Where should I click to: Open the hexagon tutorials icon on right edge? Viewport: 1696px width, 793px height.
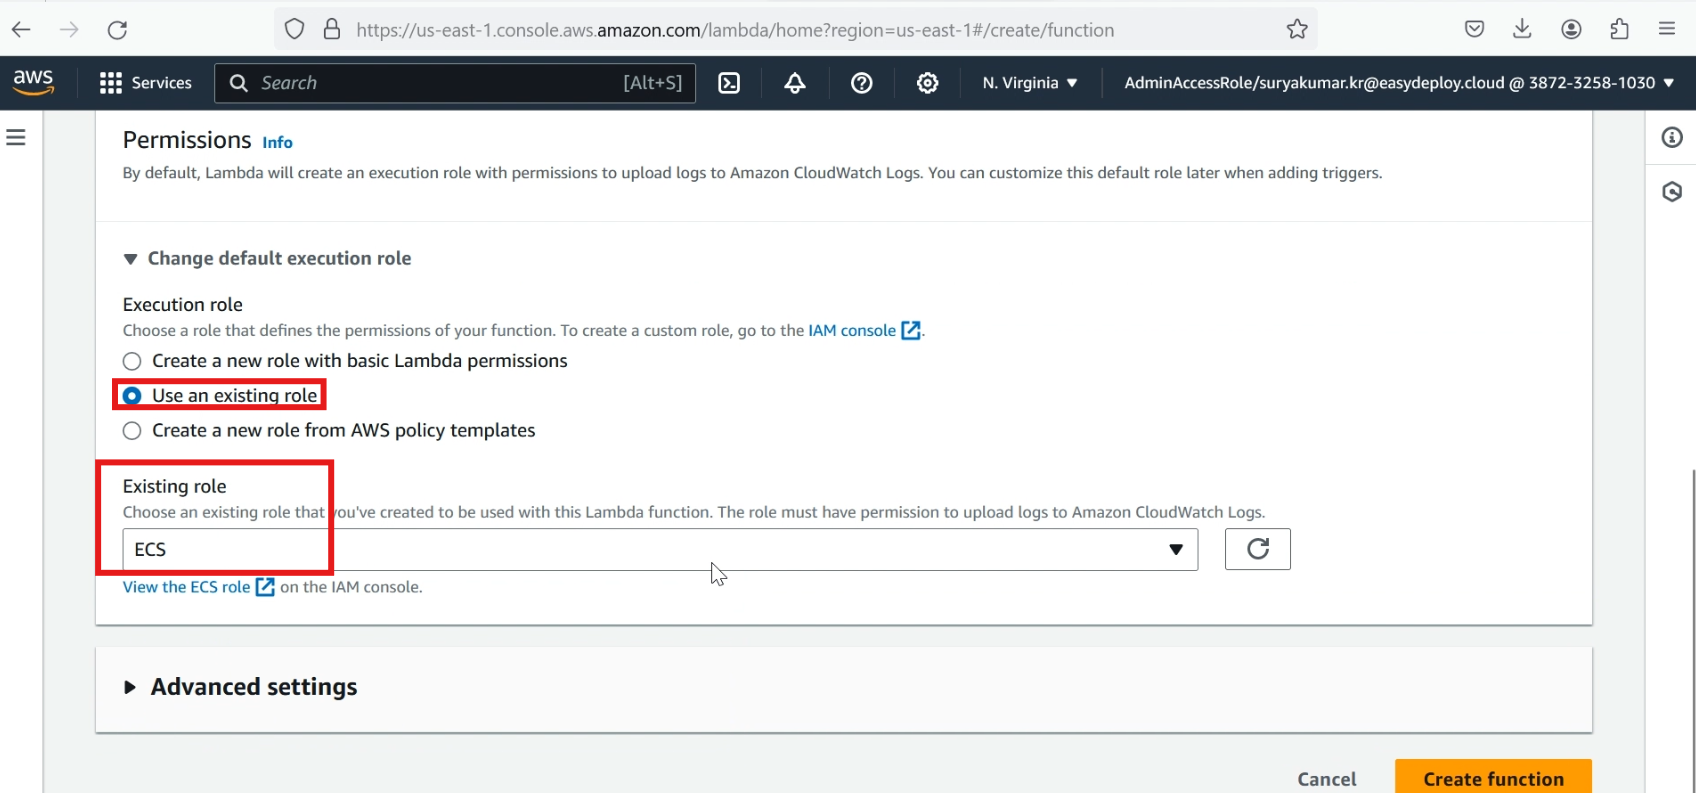click(1672, 191)
